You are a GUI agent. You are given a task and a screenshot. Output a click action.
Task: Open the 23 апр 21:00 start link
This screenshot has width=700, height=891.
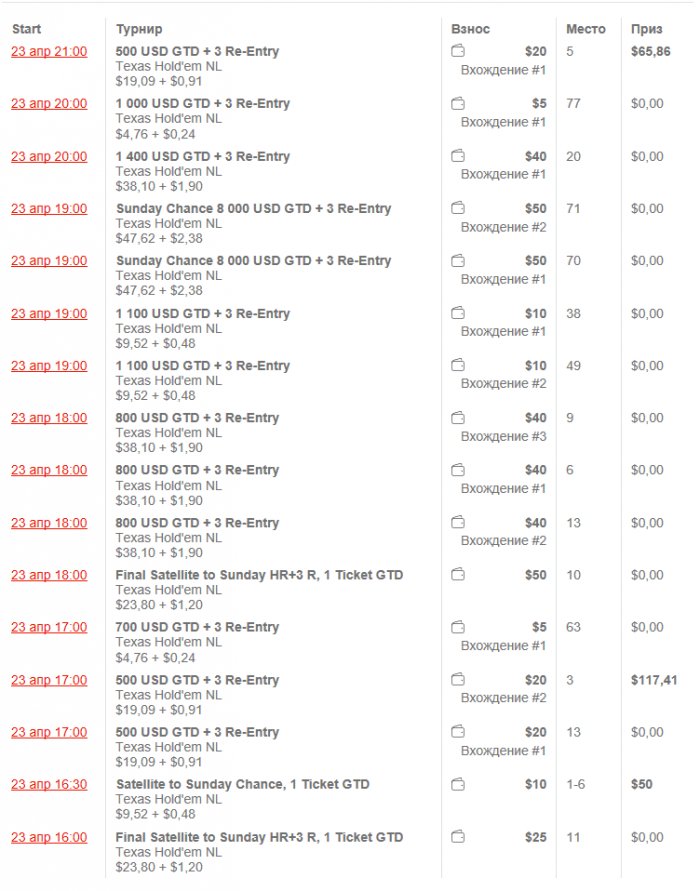(x=49, y=51)
